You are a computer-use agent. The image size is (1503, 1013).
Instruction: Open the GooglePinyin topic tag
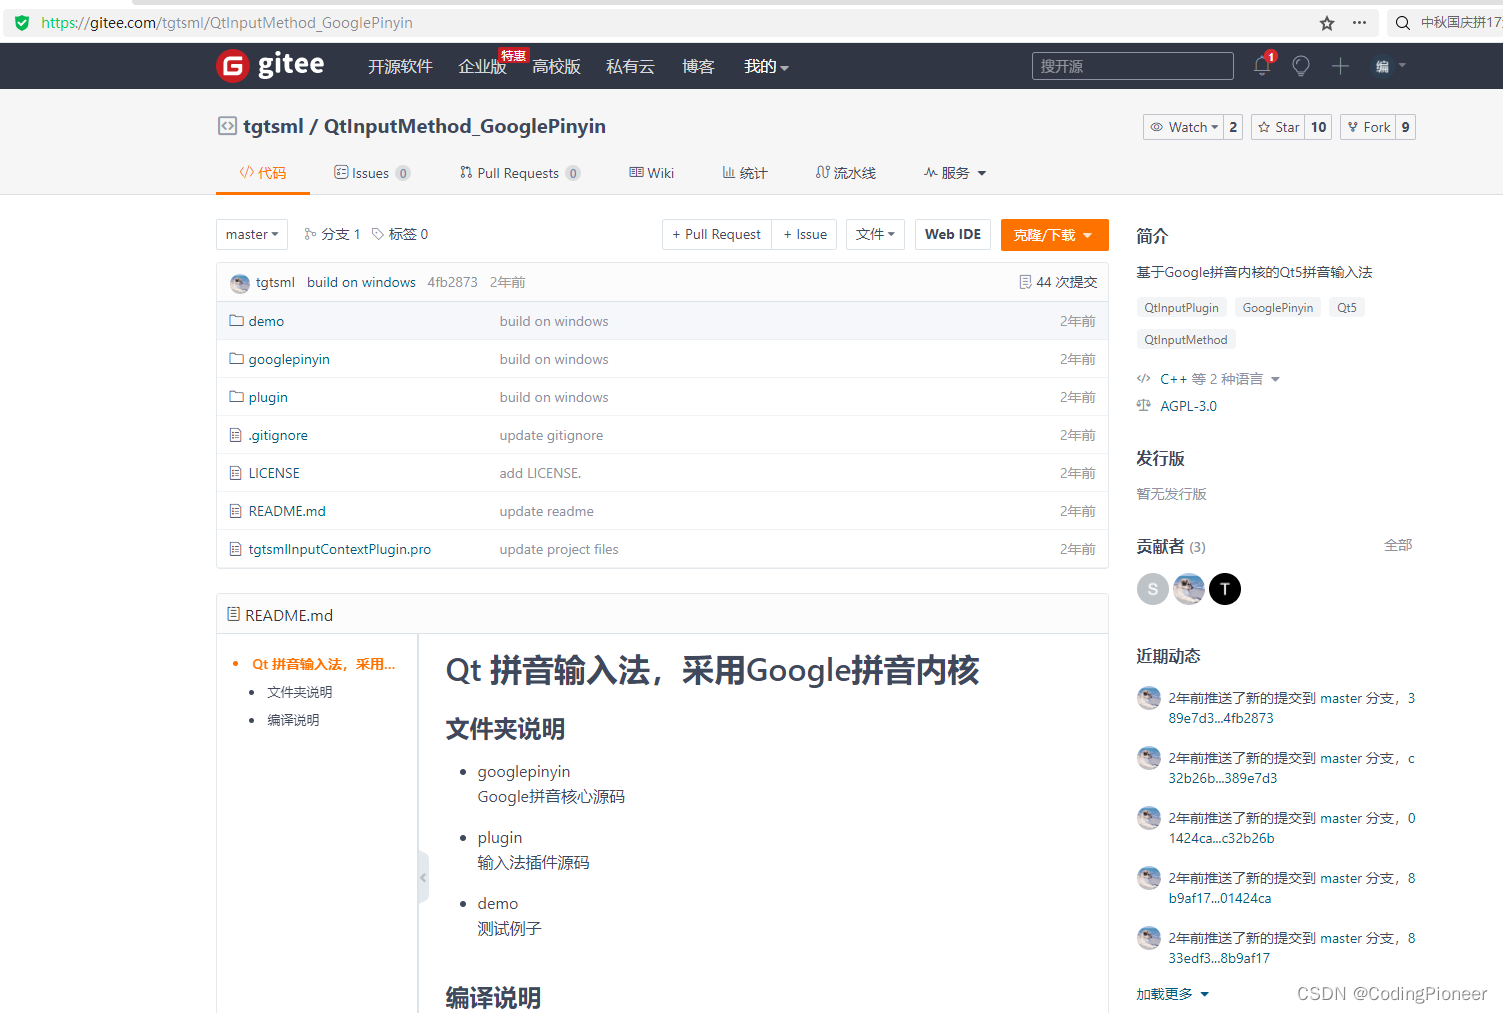click(x=1277, y=307)
